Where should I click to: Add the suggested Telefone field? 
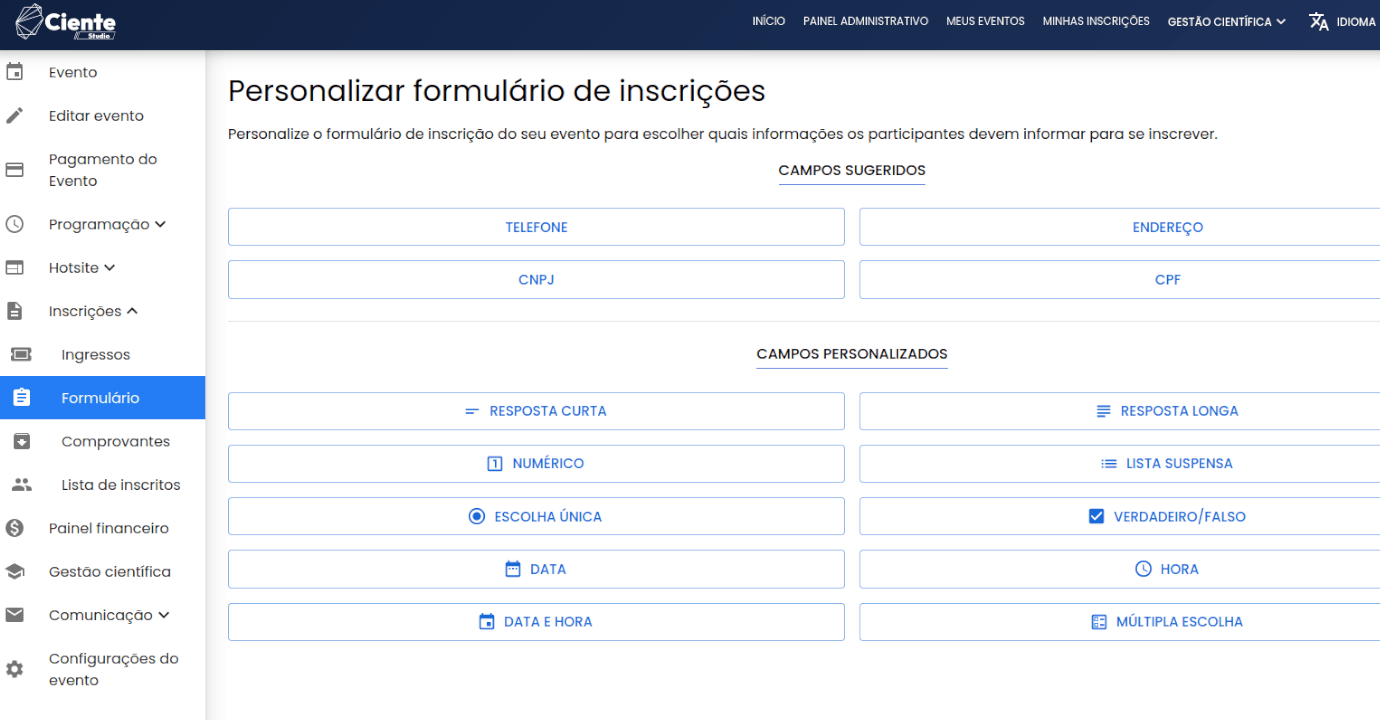[536, 227]
